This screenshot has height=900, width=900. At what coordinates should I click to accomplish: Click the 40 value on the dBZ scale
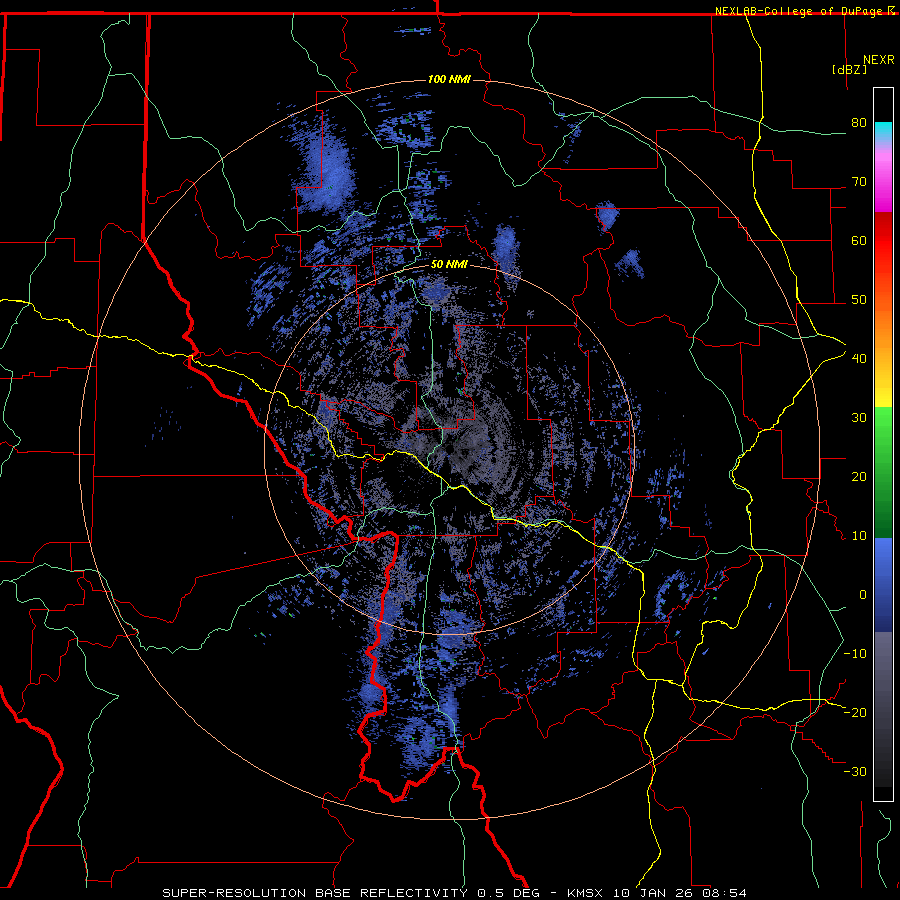[x=859, y=359]
